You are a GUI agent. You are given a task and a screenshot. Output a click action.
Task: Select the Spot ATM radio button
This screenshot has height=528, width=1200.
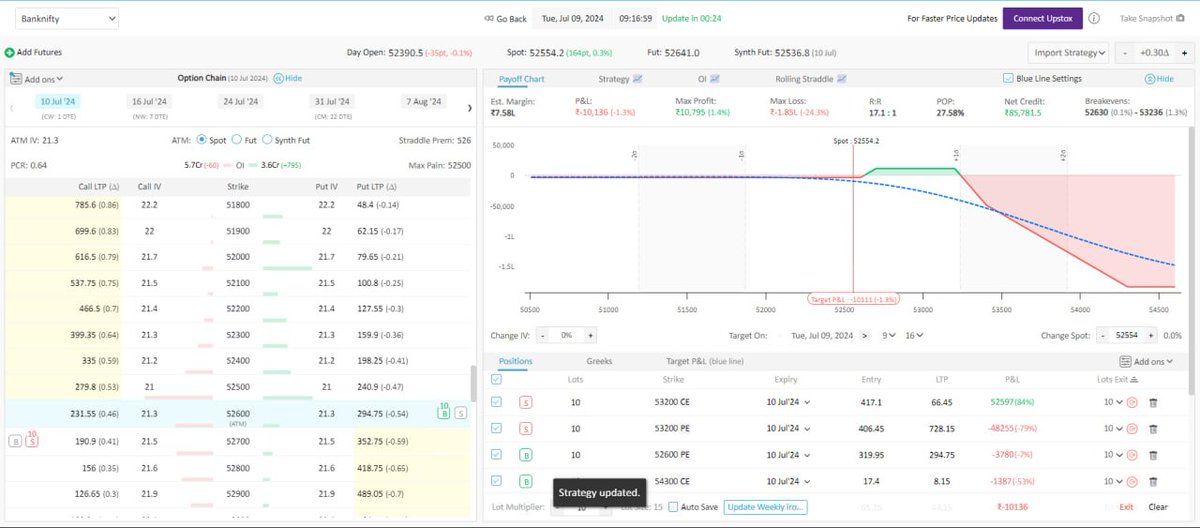click(203, 140)
